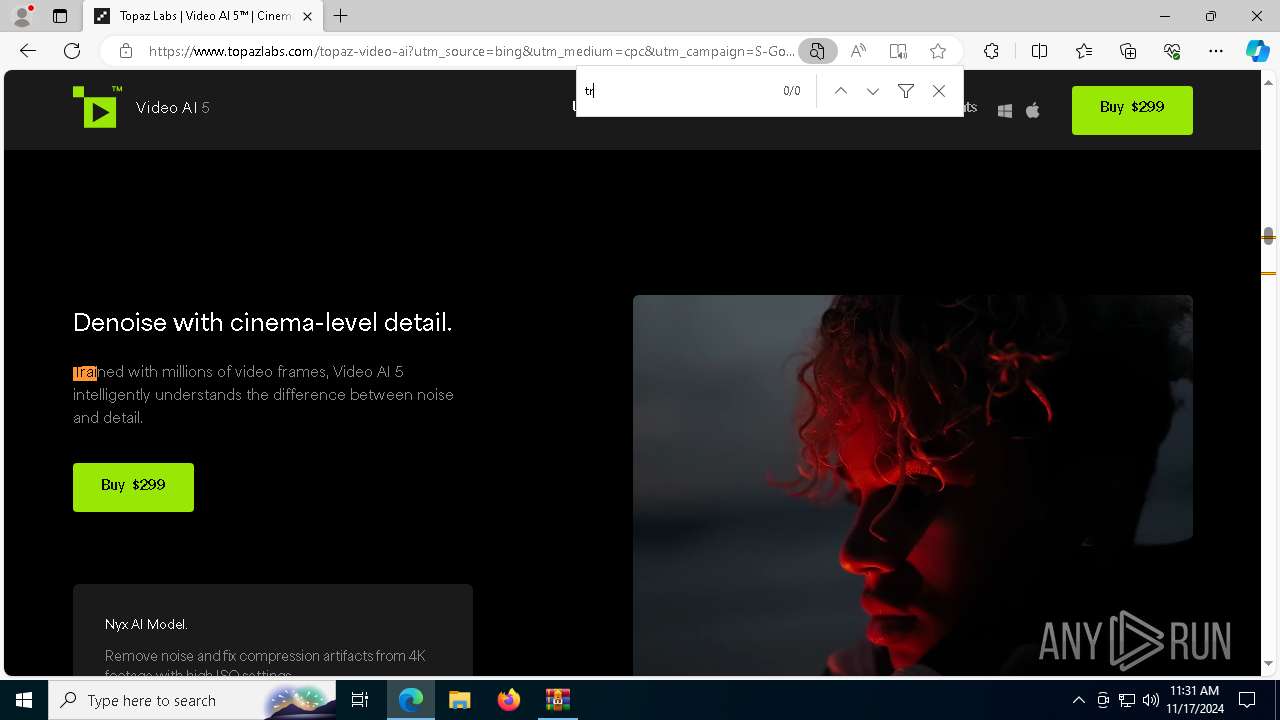The width and height of the screenshot is (1280, 720).
Task: Go to previous find result
Action: point(841,91)
